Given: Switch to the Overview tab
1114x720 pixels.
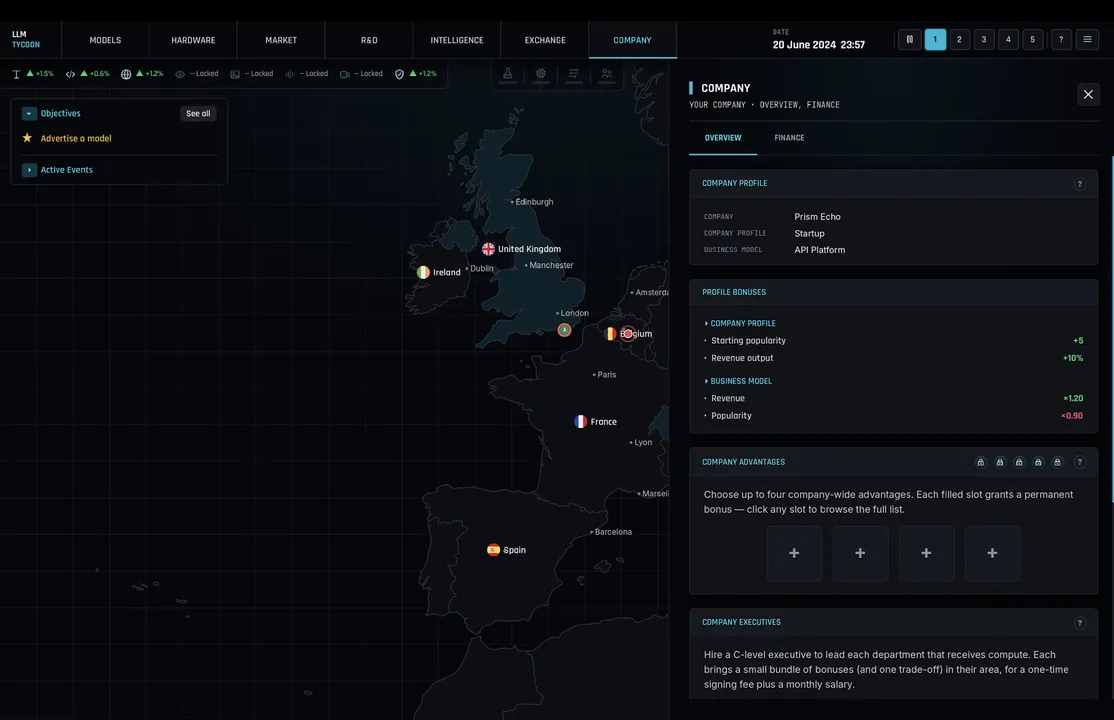Looking at the screenshot, I should [x=723, y=138].
